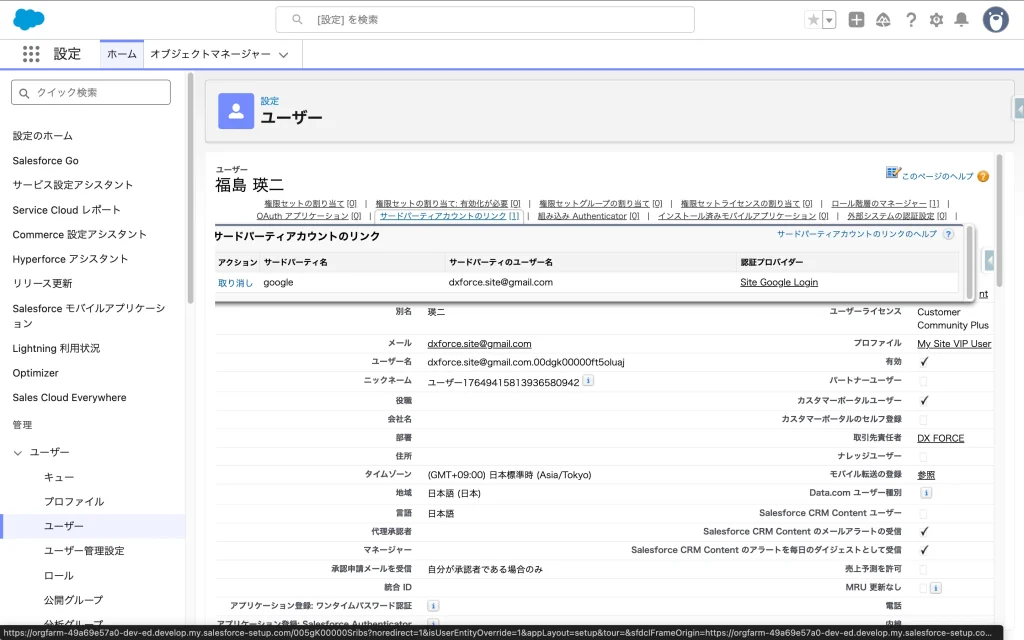Open the Site Google Login provider link
The height and width of the screenshot is (640, 1024).
[x=778, y=282]
